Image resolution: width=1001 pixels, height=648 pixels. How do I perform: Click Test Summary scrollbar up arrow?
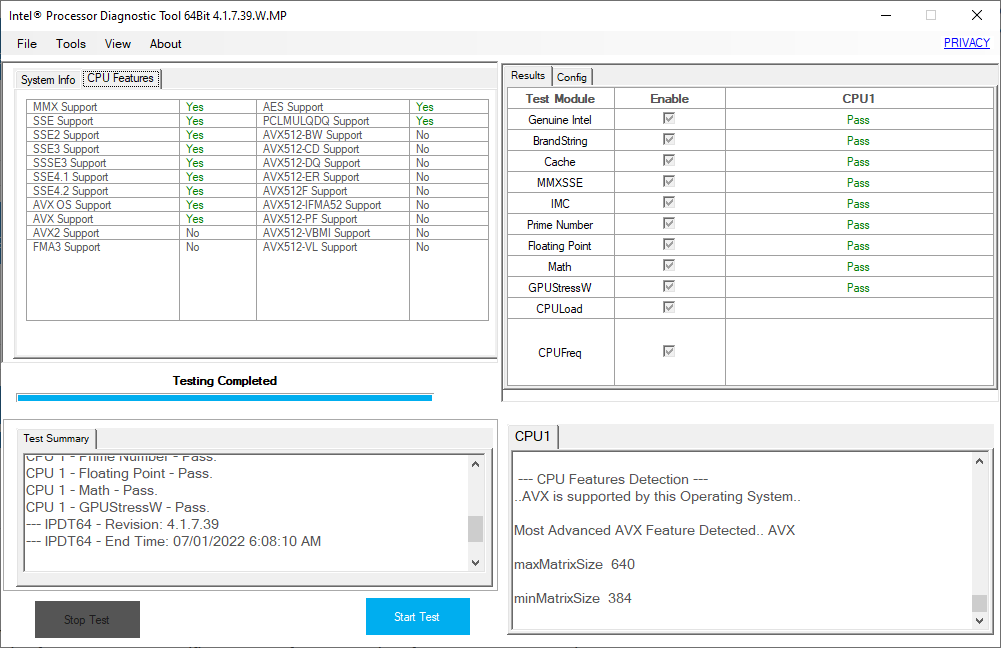click(x=475, y=464)
